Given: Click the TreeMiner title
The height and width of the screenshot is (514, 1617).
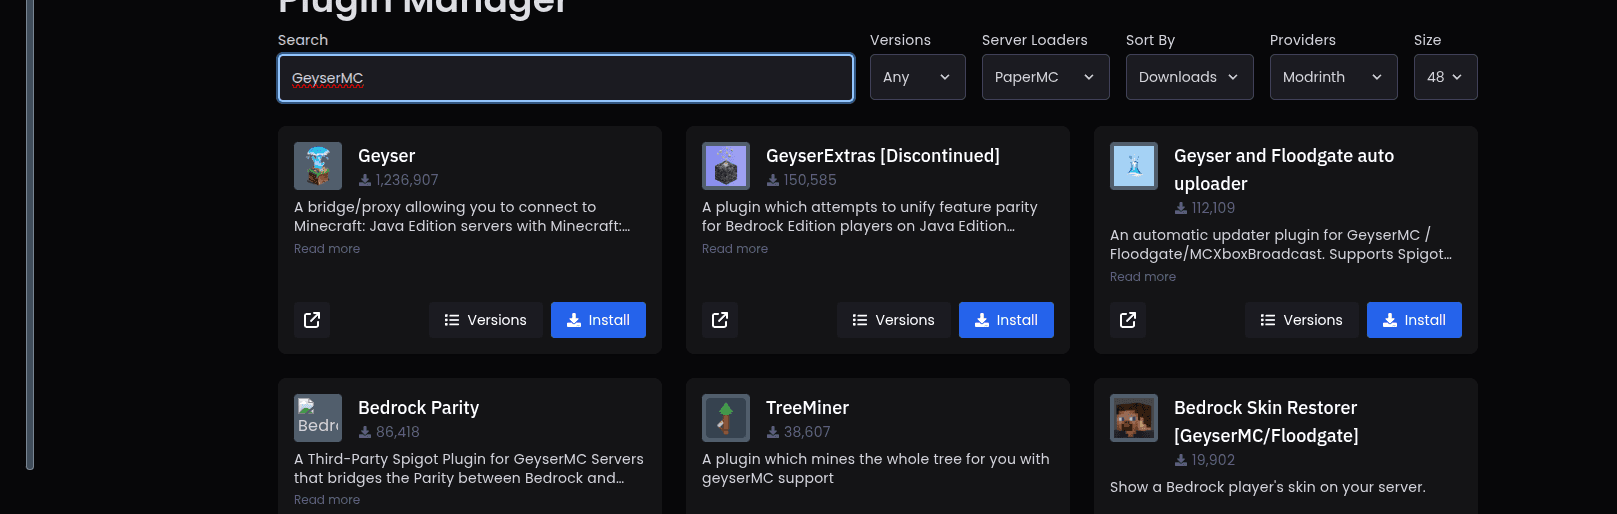Looking at the screenshot, I should 807,408.
